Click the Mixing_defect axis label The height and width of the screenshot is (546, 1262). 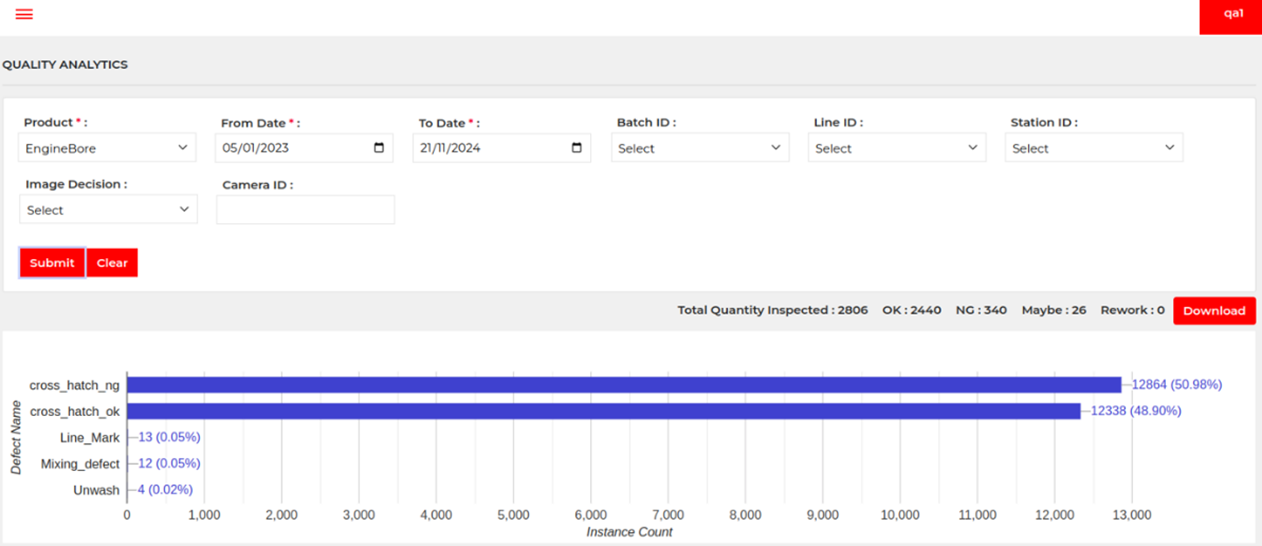(x=80, y=464)
